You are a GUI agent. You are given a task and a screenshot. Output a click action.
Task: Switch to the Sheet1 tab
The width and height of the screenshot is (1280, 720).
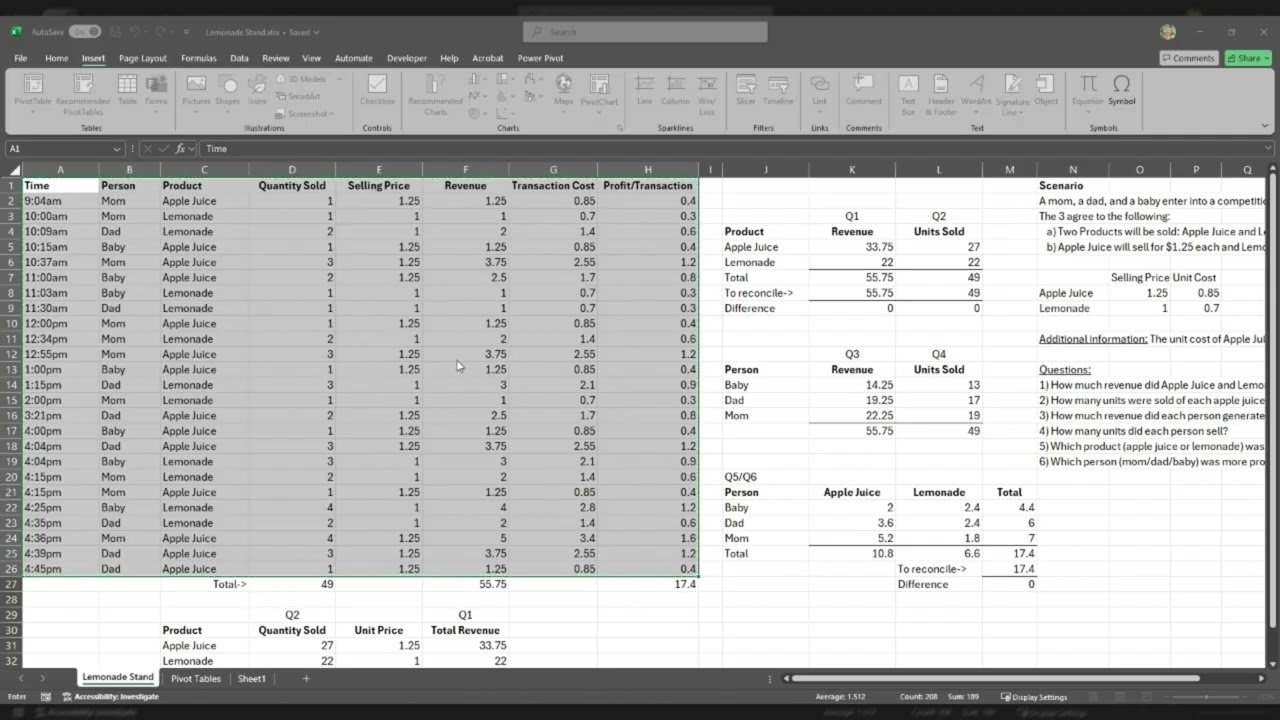[252, 678]
